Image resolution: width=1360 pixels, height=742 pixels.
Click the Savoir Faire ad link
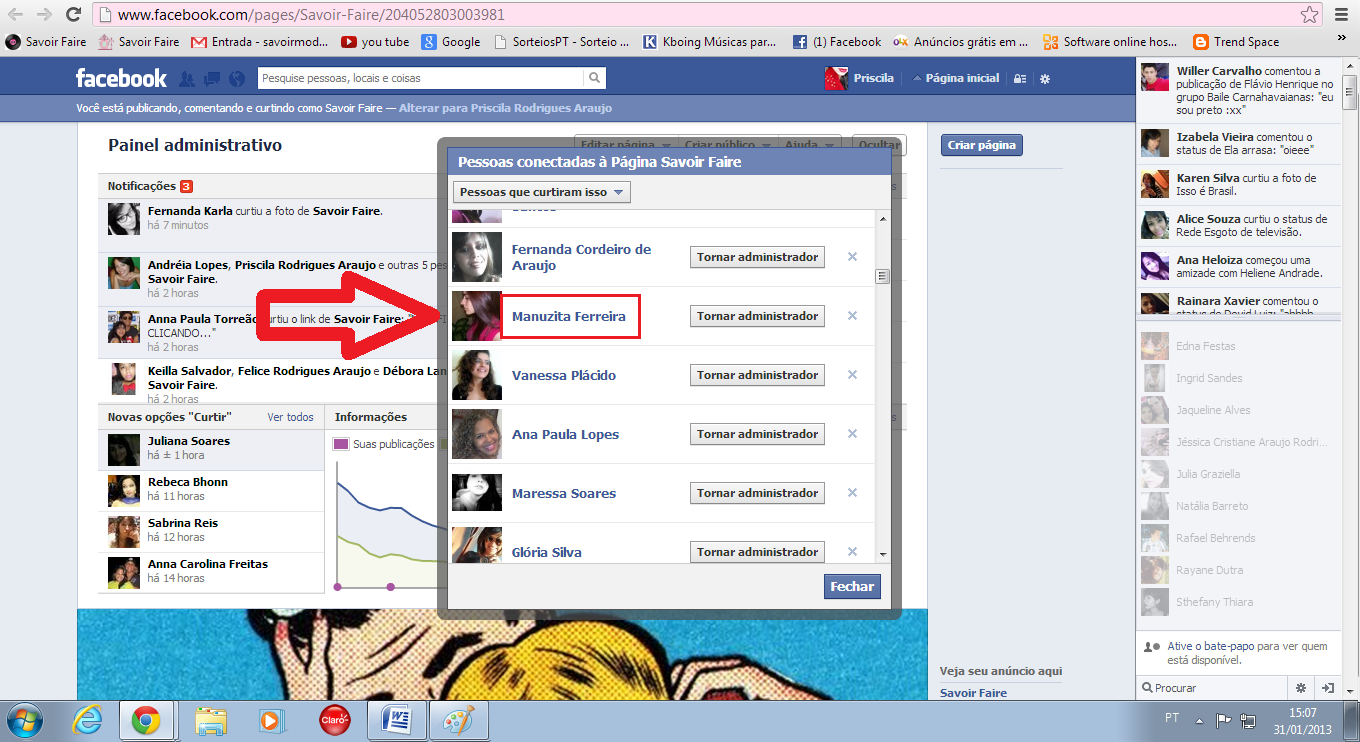[973, 693]
